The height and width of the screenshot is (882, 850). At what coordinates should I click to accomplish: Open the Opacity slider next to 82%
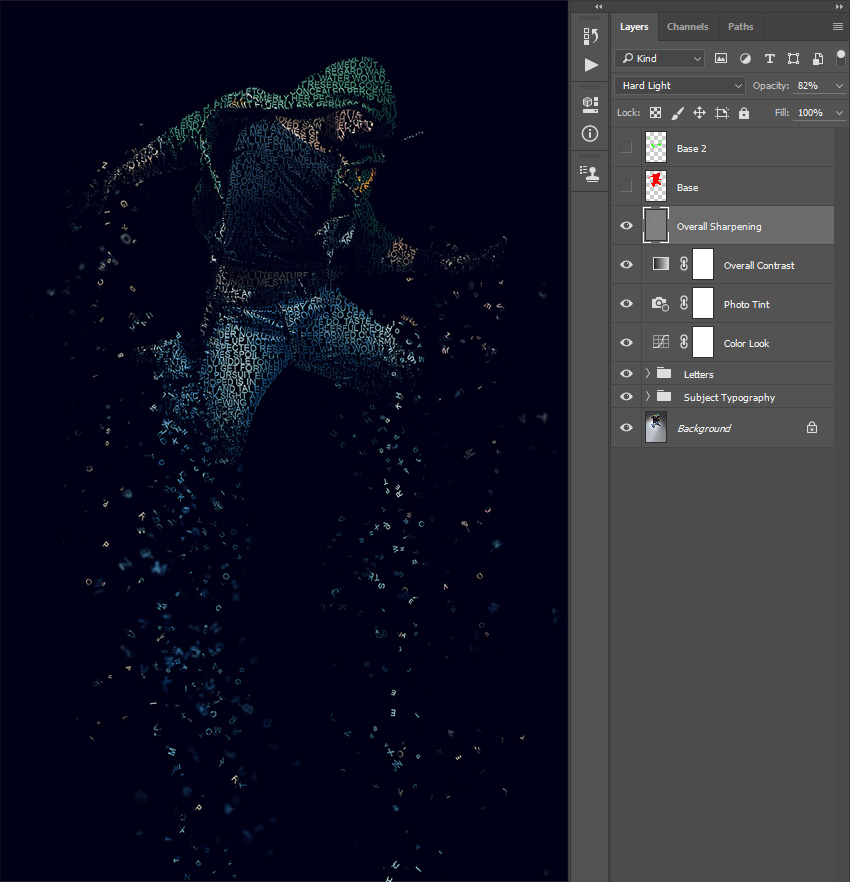pyautogui.click(x=838, y=85)
